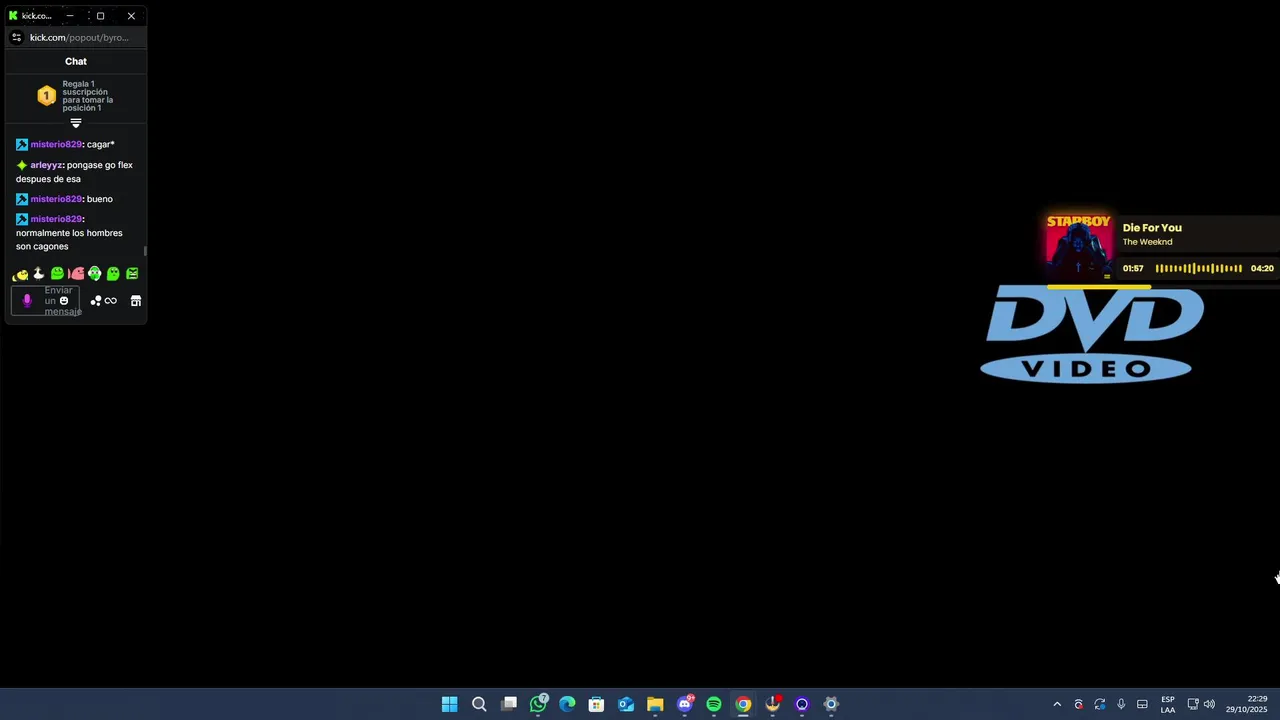Select the third green blob emote

click(x=57, y=274)
